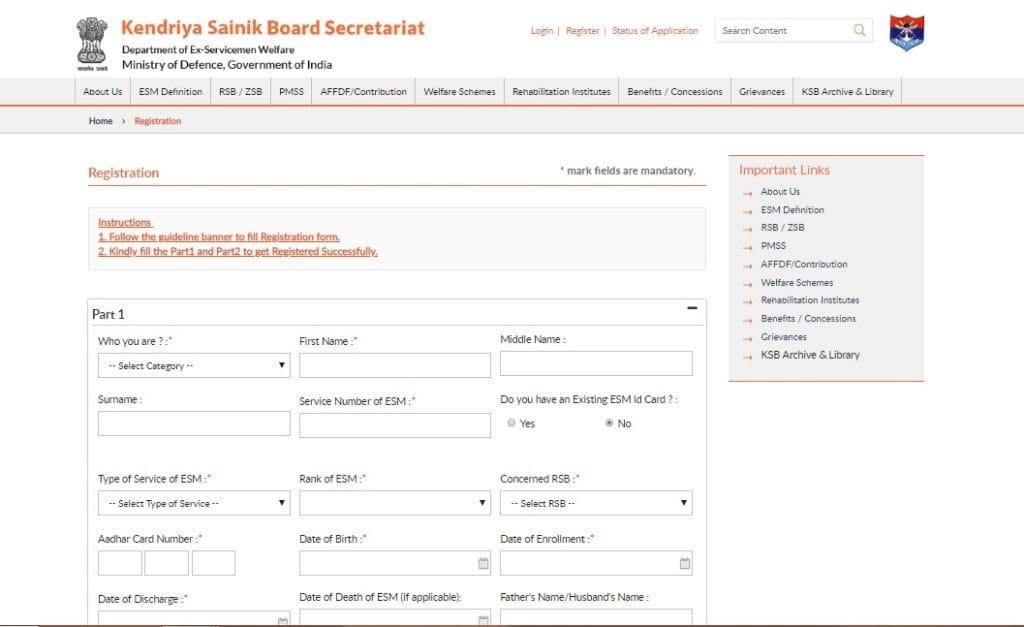The width and height of the screenshot is (1024, 627).
Task: Select Yes for existing ESM Id Card
Action: [511, 423]
